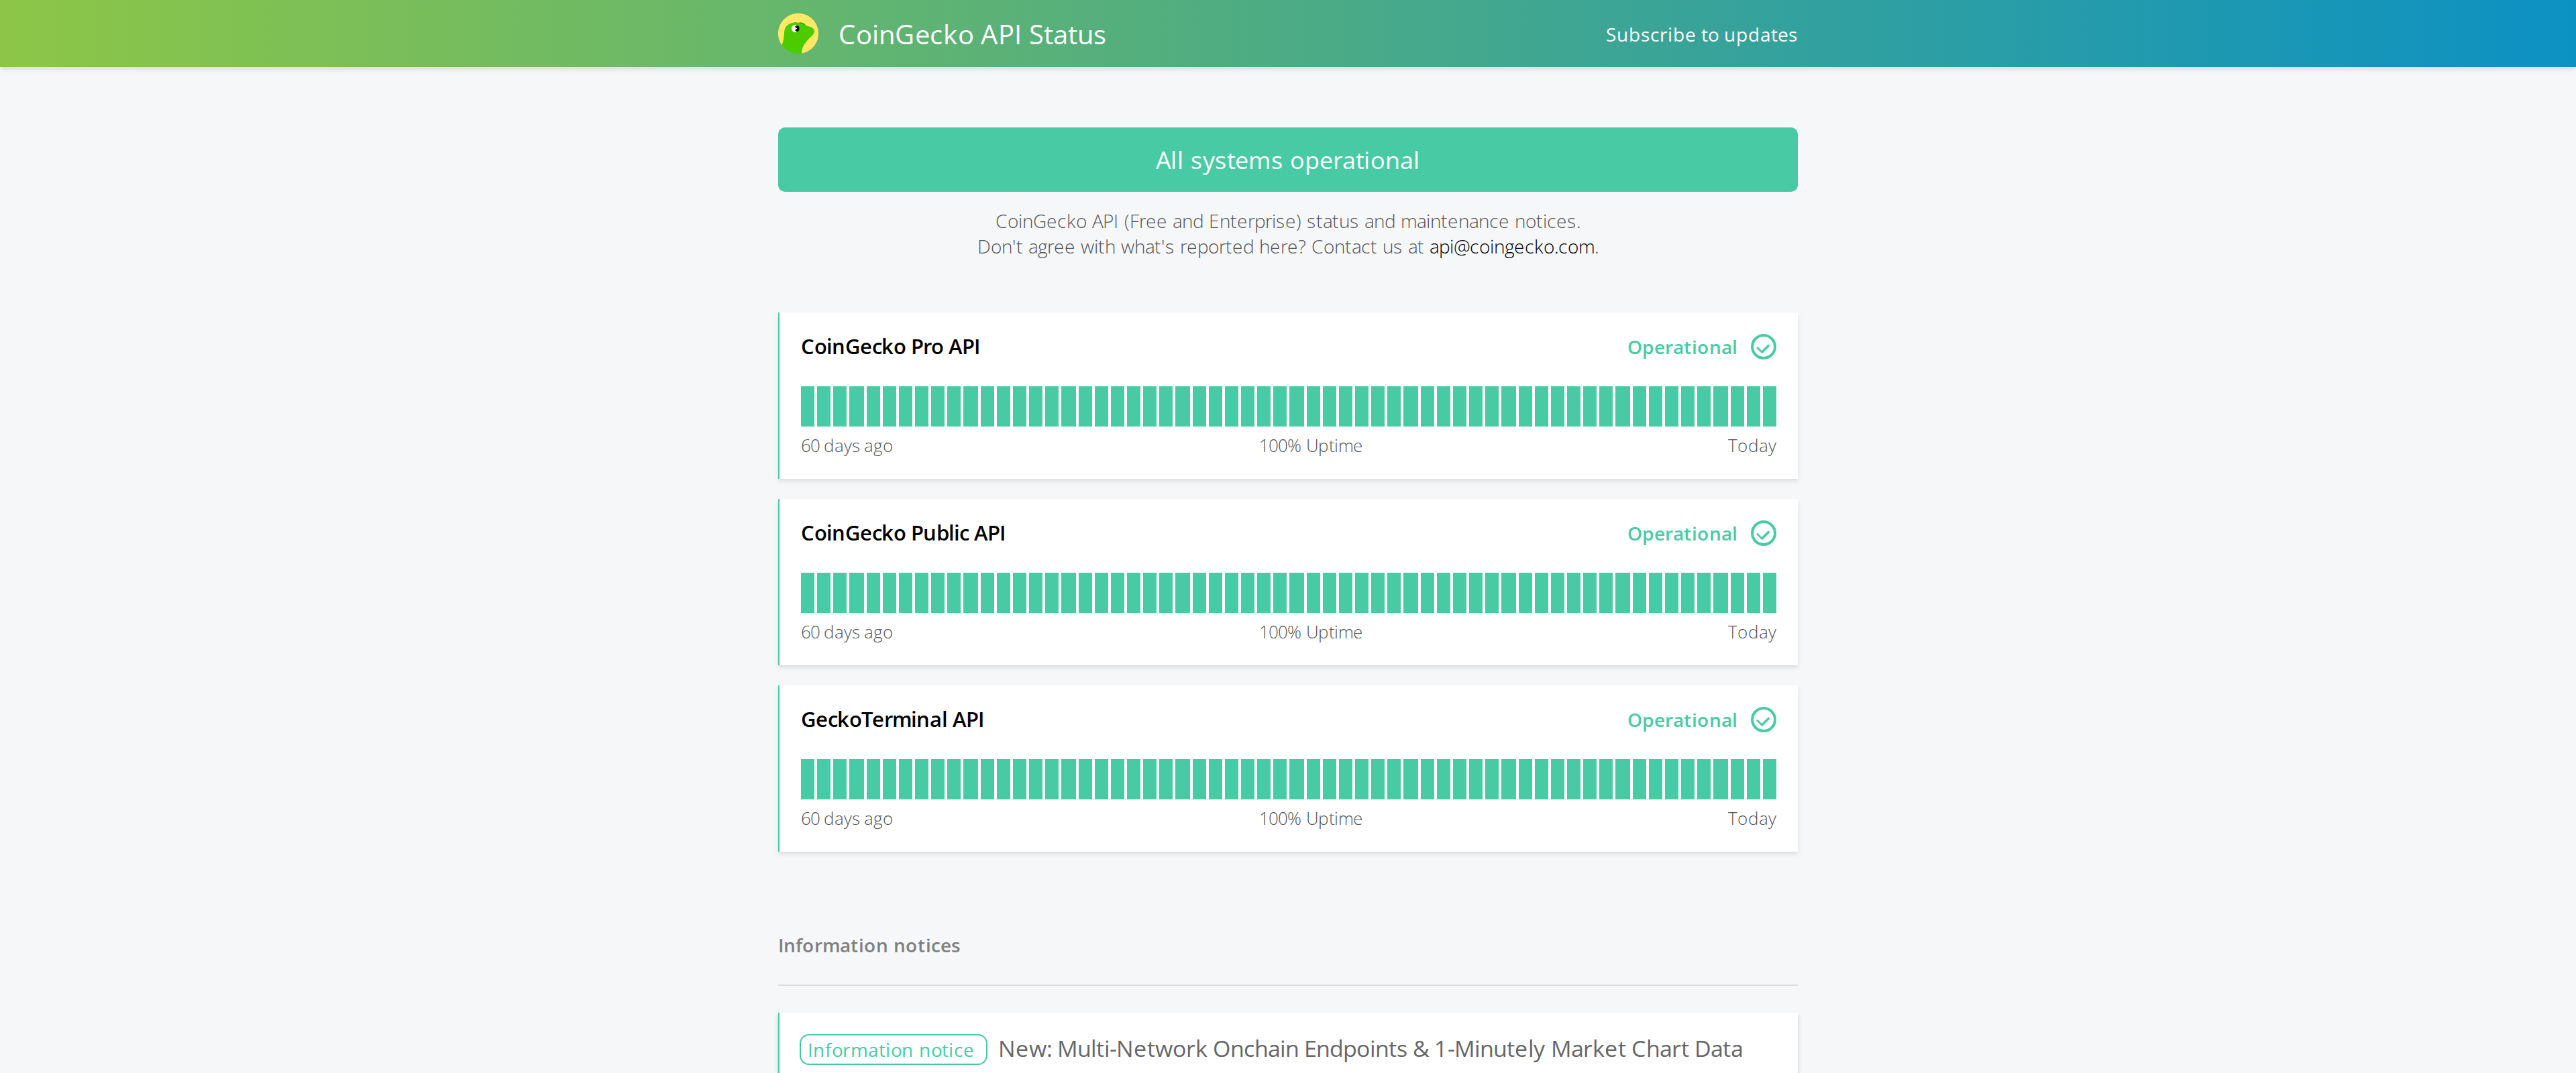This screenshot has width=2576, height=1073.
Task: Click 100% Uptime under GeckoTerminal API
Action: pos(1310,819)
